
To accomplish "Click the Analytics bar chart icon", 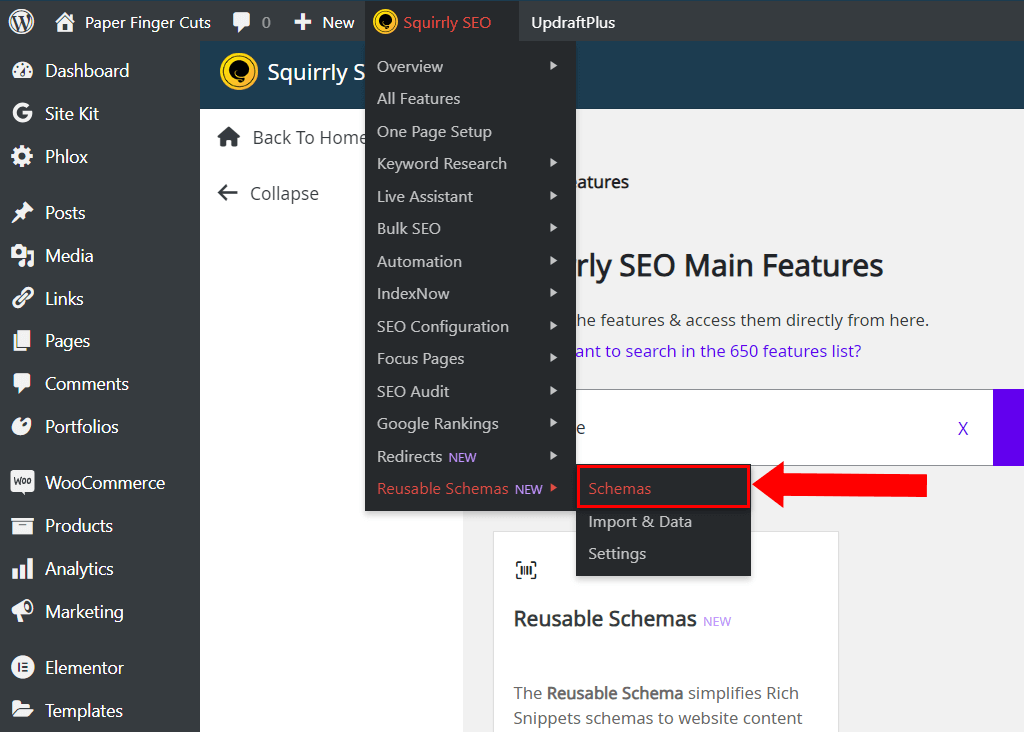I will [x=22, y=569].
